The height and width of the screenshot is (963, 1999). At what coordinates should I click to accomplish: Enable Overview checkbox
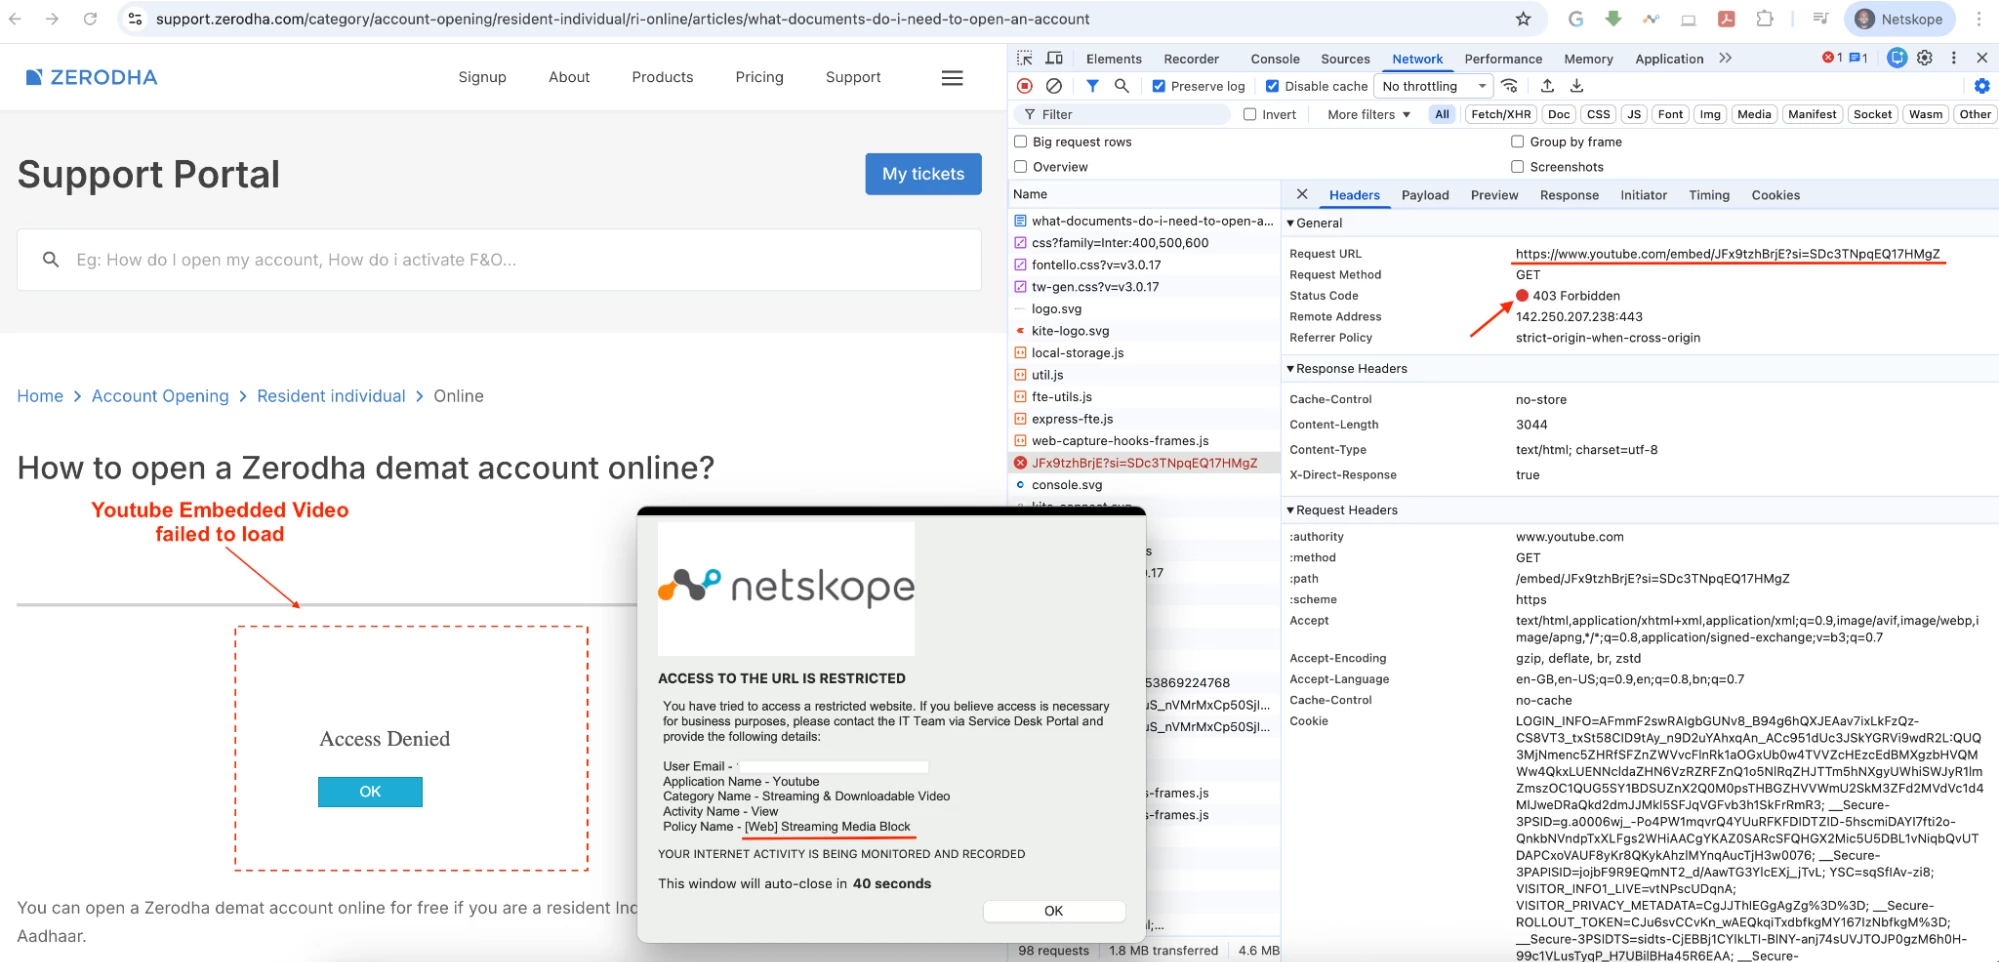point(1021,166)
